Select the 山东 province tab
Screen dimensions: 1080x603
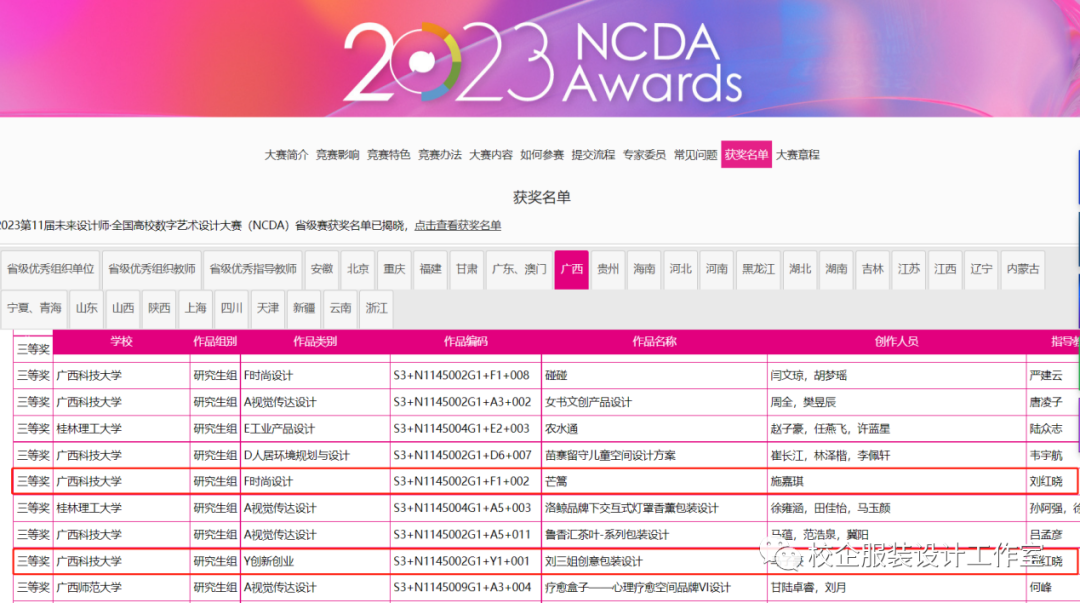pyautogui.click(x=87, y=308)
